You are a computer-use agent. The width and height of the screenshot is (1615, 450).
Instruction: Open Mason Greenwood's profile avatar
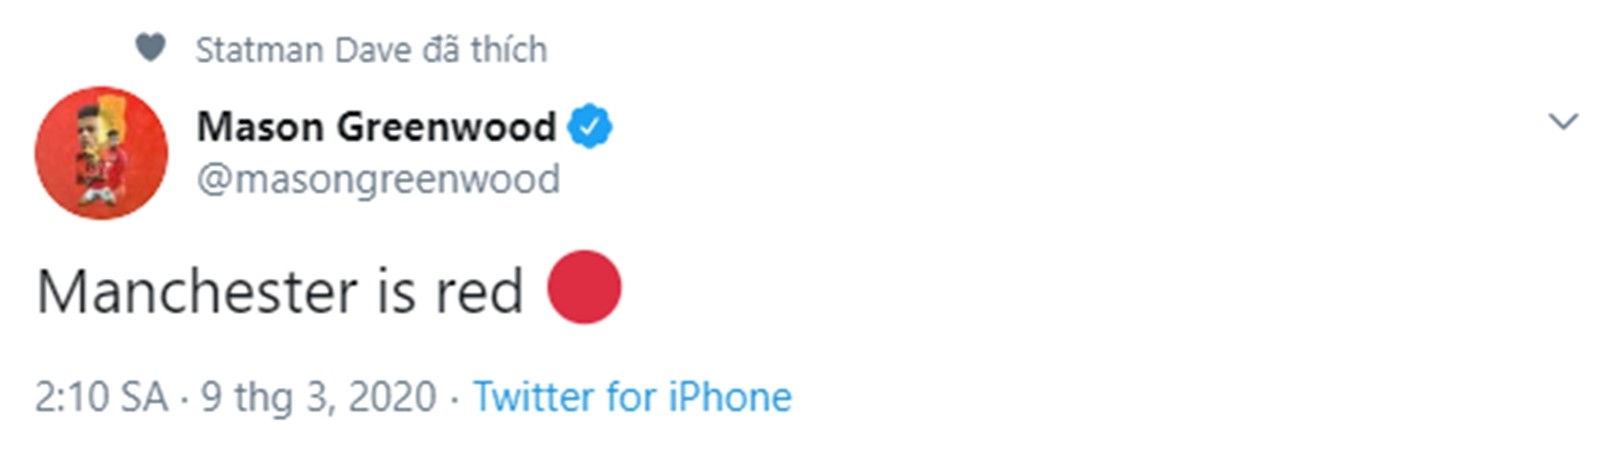click(x=101, y=152)
